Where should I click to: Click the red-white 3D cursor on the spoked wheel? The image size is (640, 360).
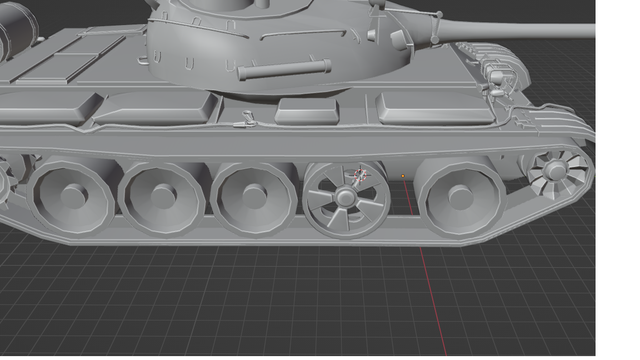pyautogui.click(x=360, y=176)
